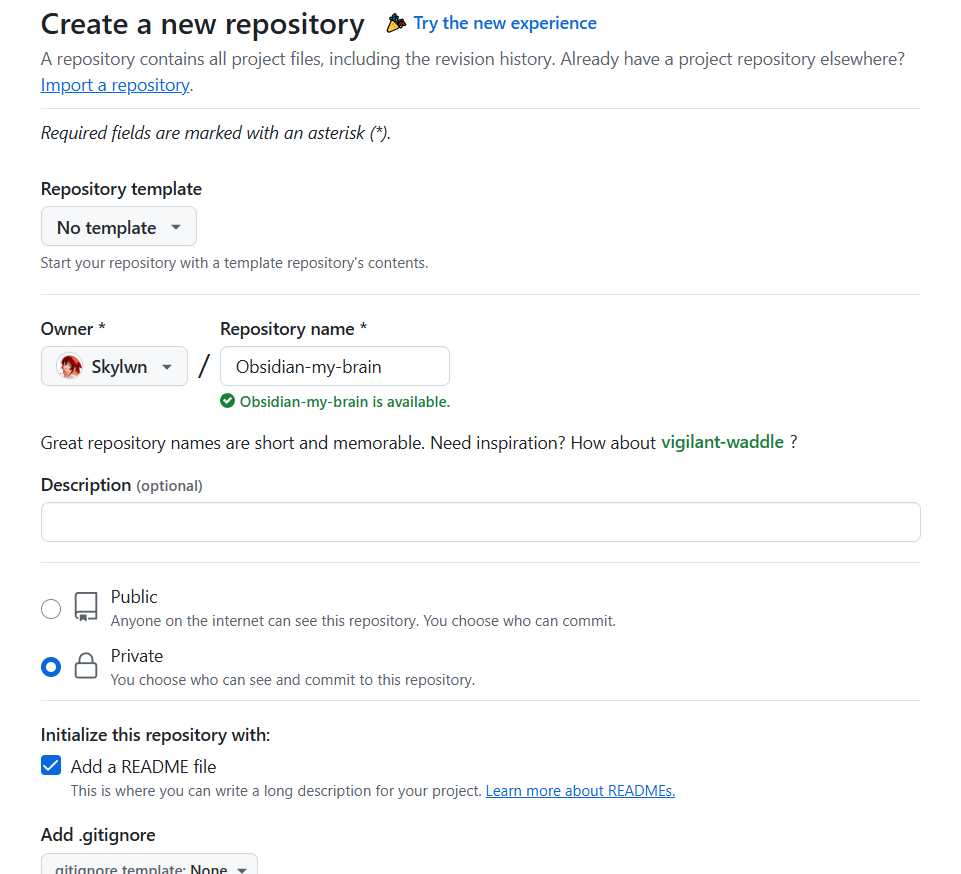Screen dimensions: 961x874
Task: Follow the Import a repository link
Action: (115, 85)
